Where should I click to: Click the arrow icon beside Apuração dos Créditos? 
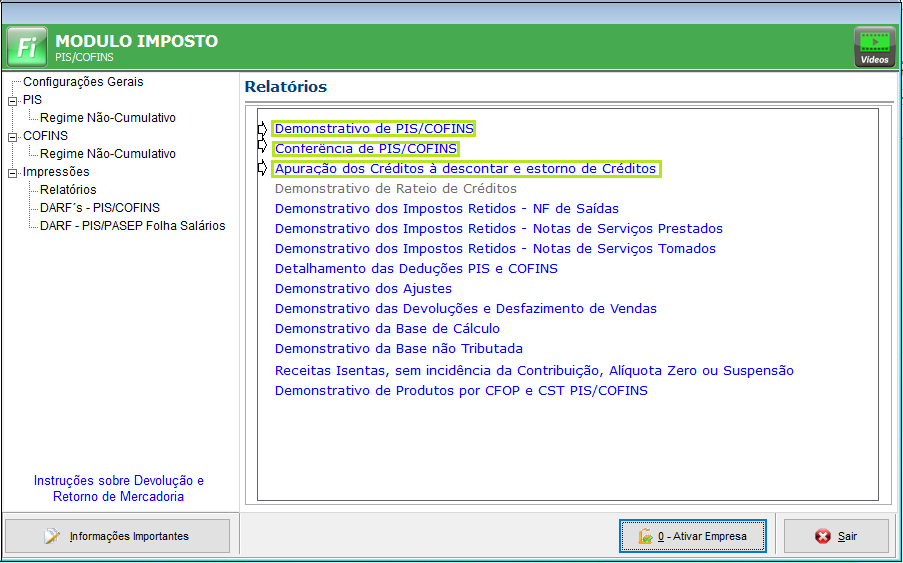click(263, 169)
